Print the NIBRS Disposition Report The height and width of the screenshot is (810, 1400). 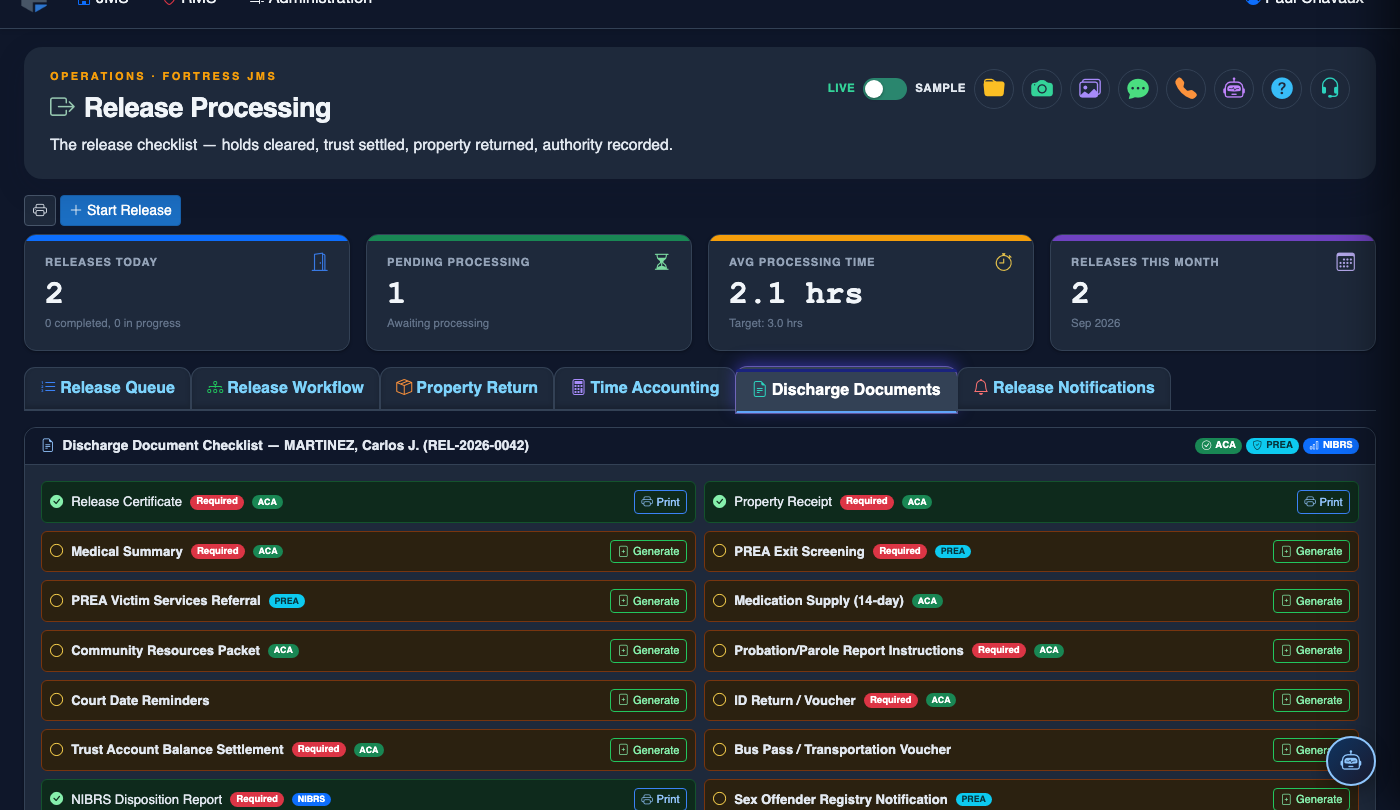pos(660,799)
